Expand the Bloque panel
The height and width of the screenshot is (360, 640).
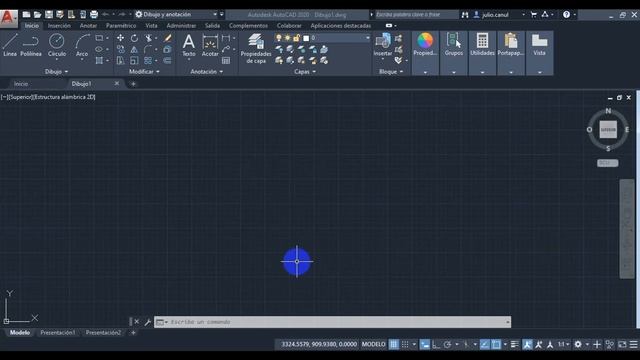tap(391, 71)
